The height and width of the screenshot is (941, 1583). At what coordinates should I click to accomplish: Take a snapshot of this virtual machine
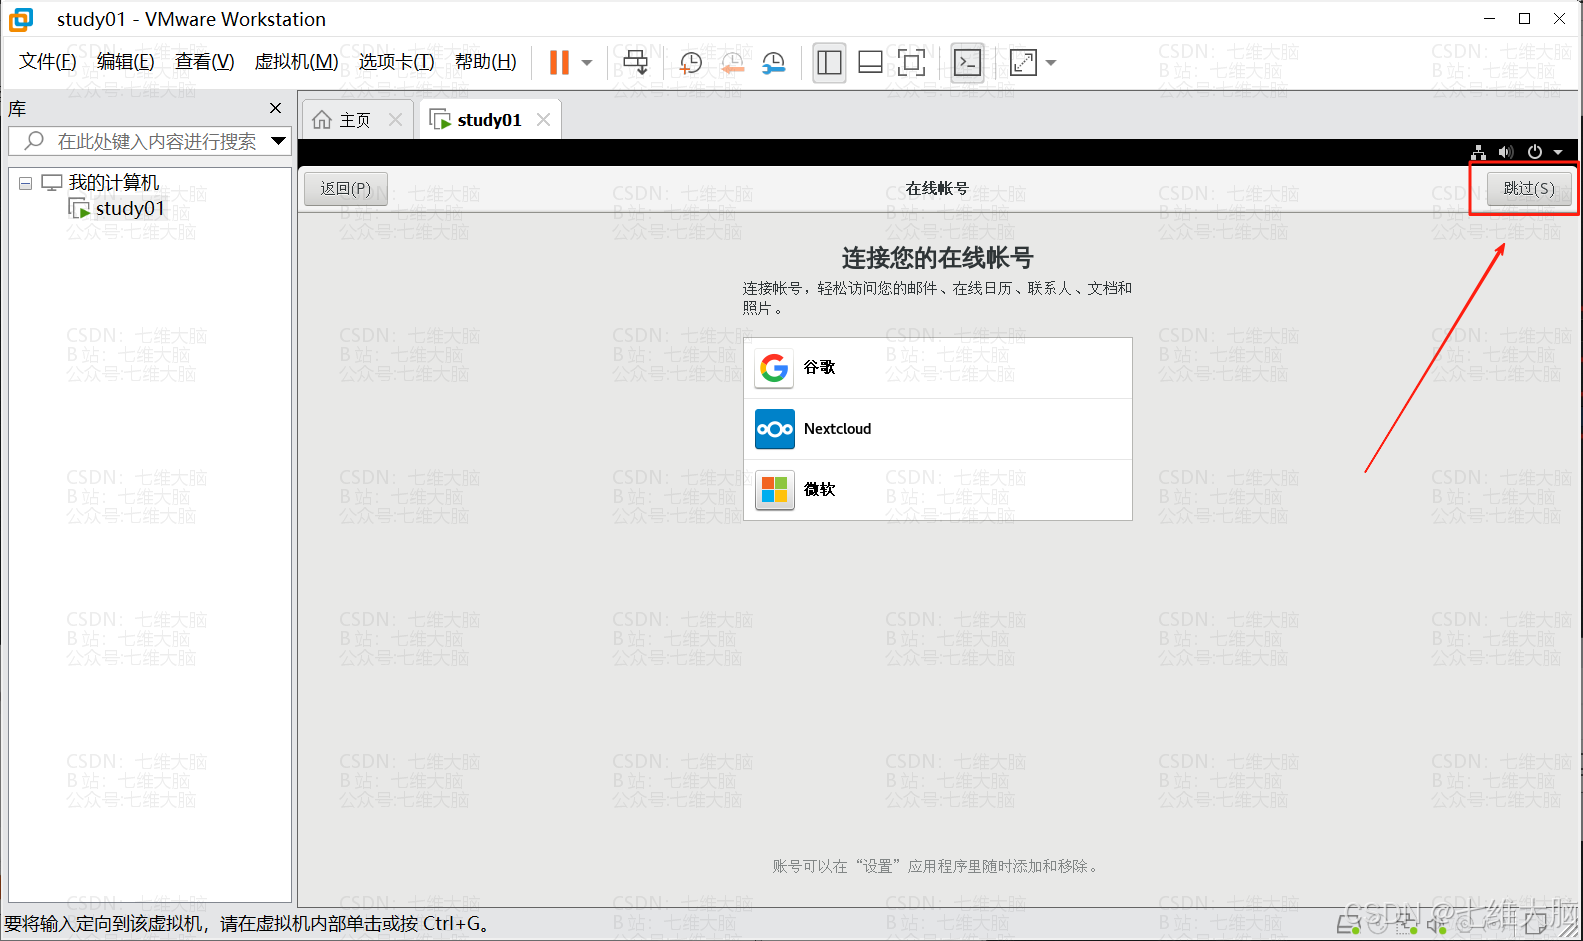tap(690, 63)
